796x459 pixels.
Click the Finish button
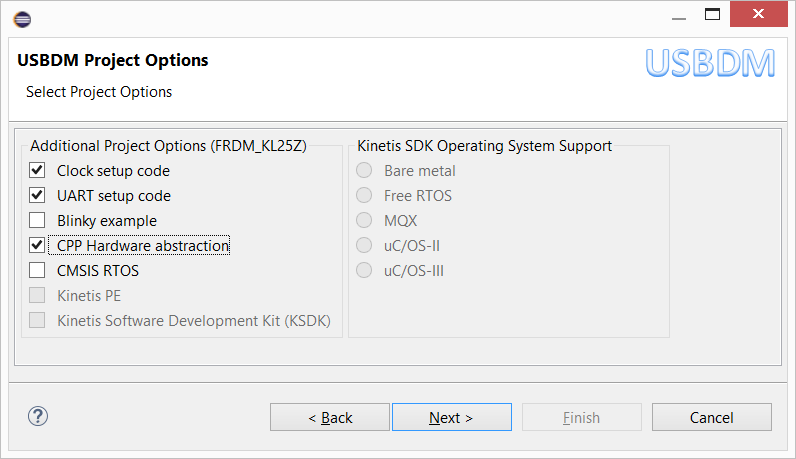[x=581, y=417]
